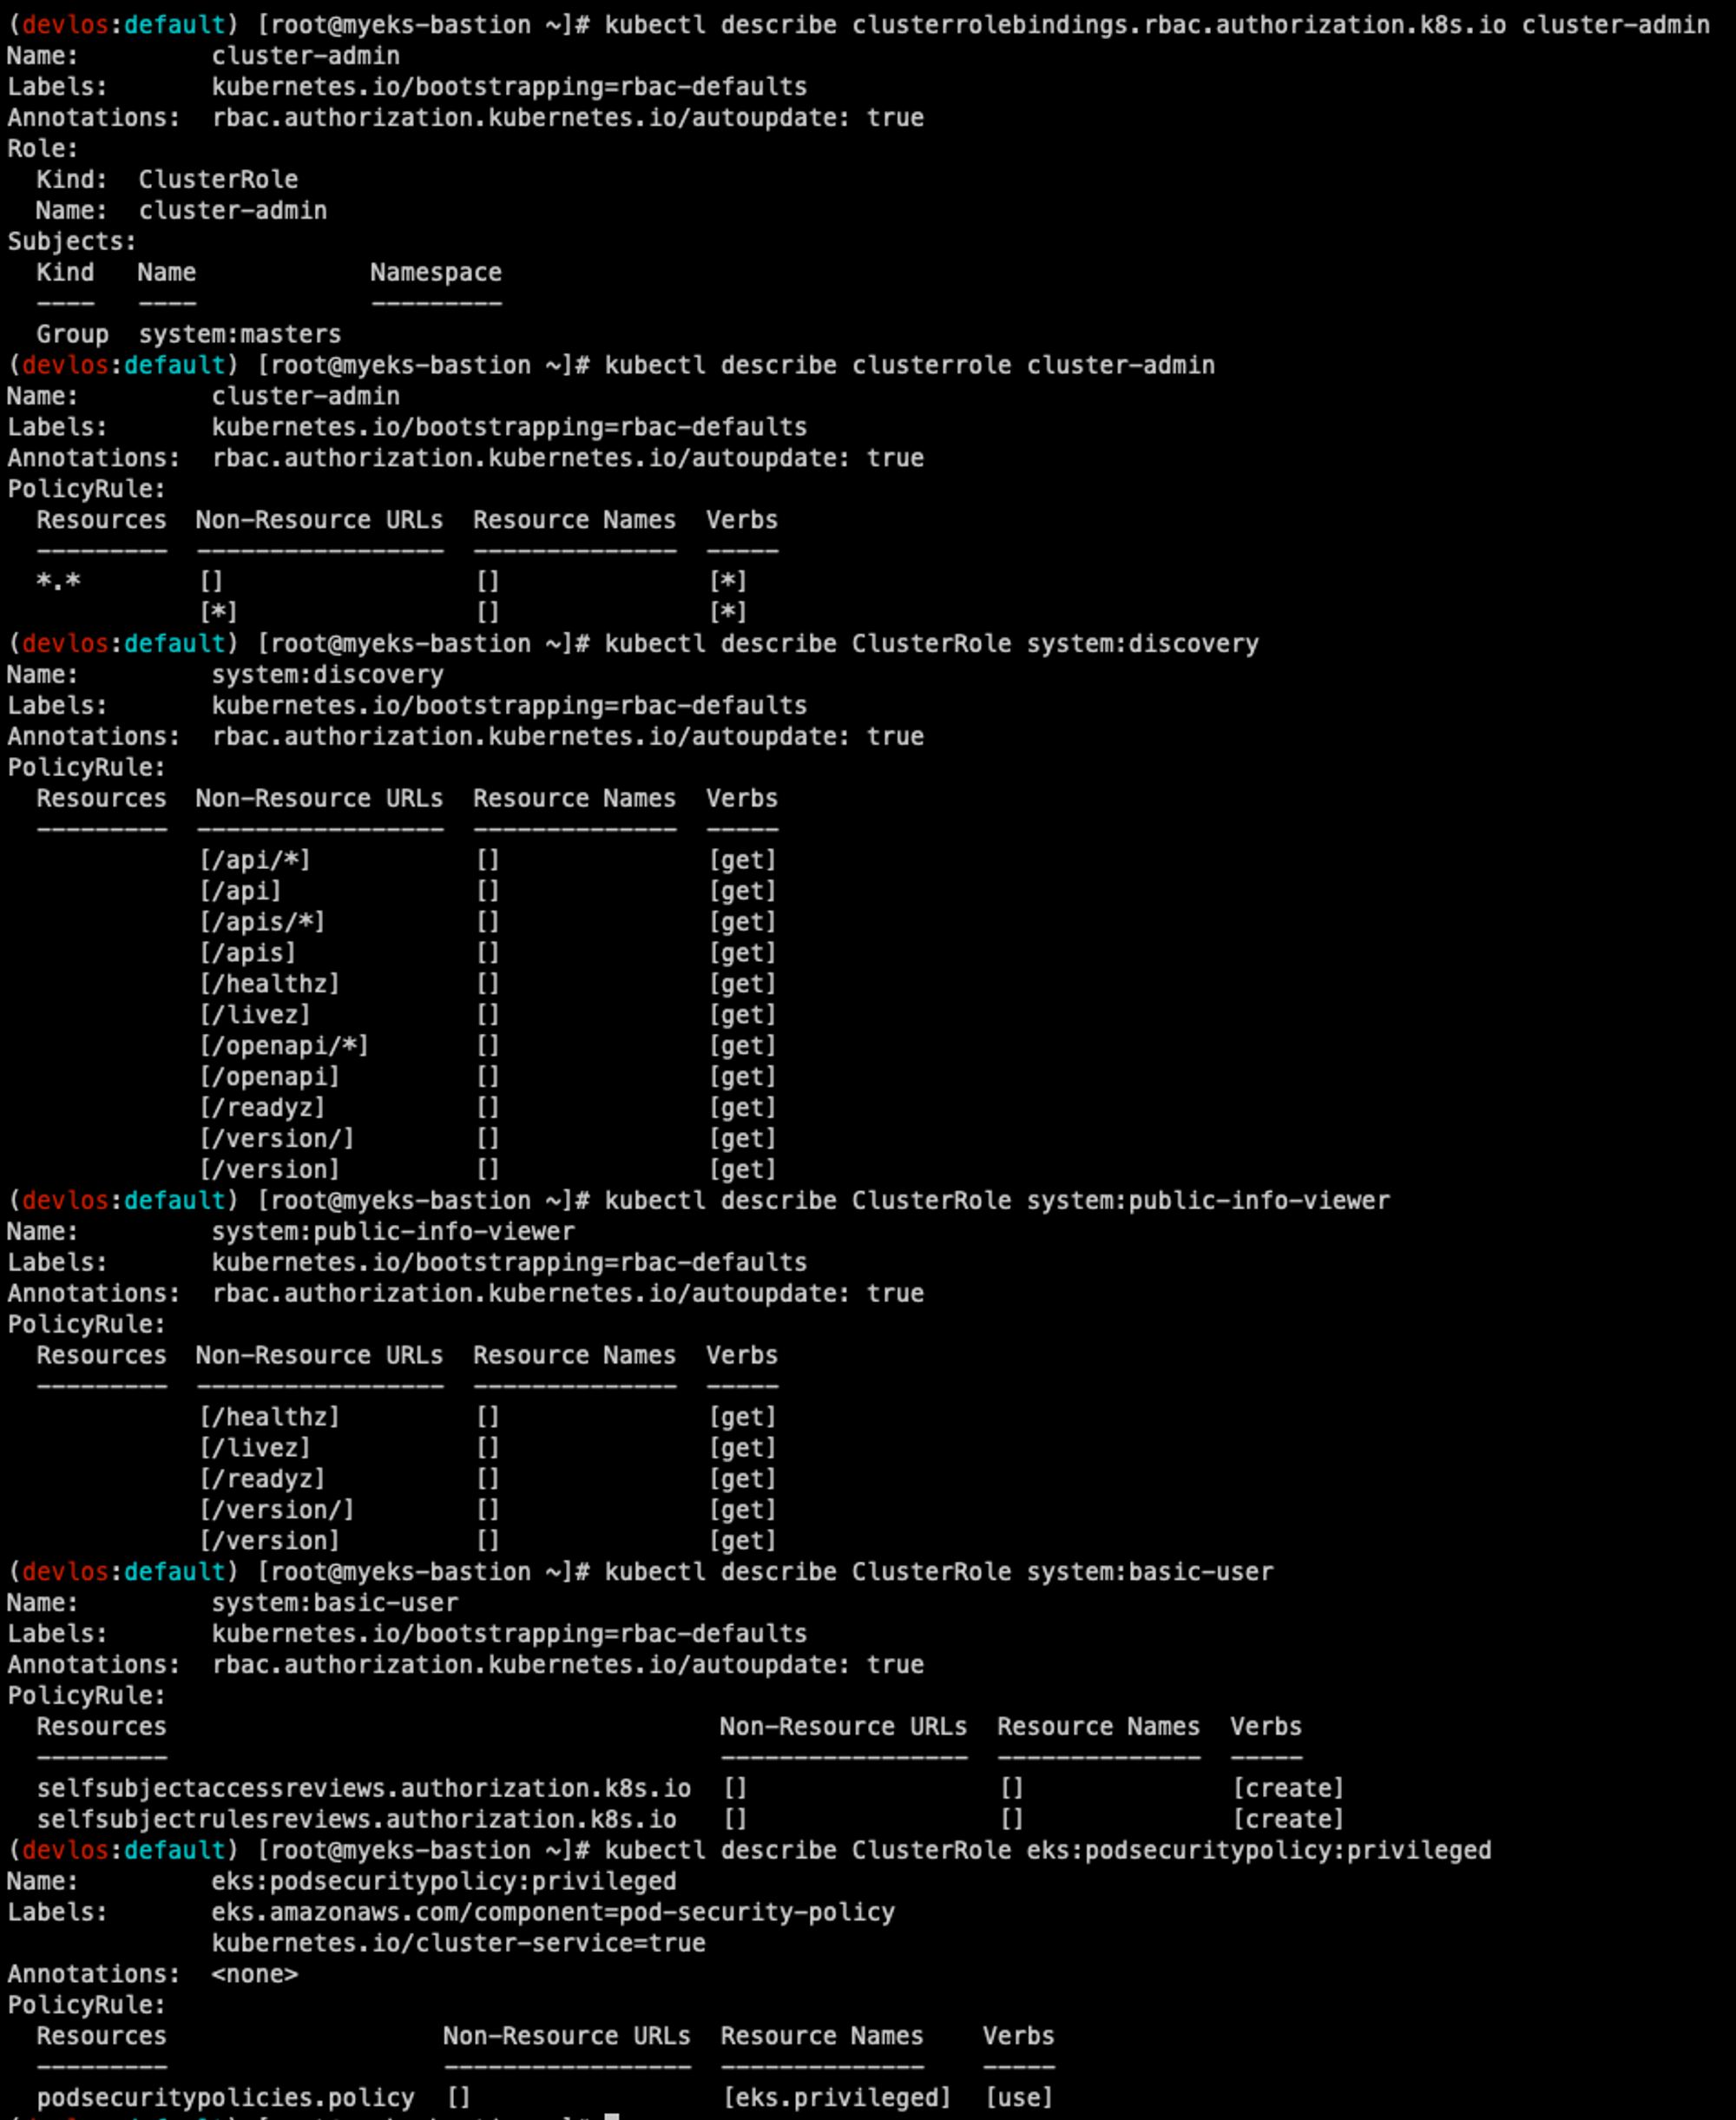Click the [/api/*] non-resource URL entry
Screen dimensions: 1736x2120
(x=254, y=860)
